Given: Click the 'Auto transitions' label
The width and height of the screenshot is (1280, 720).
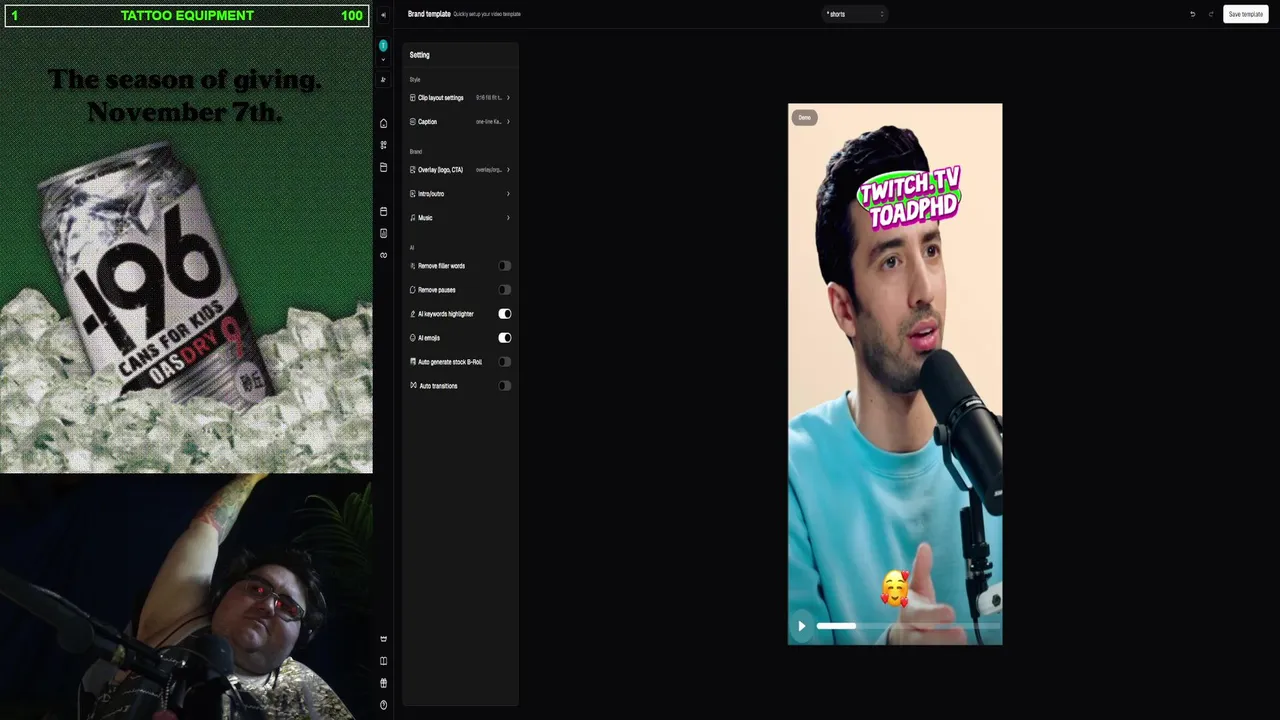Looking at the screenshot, I should point(438,386).
